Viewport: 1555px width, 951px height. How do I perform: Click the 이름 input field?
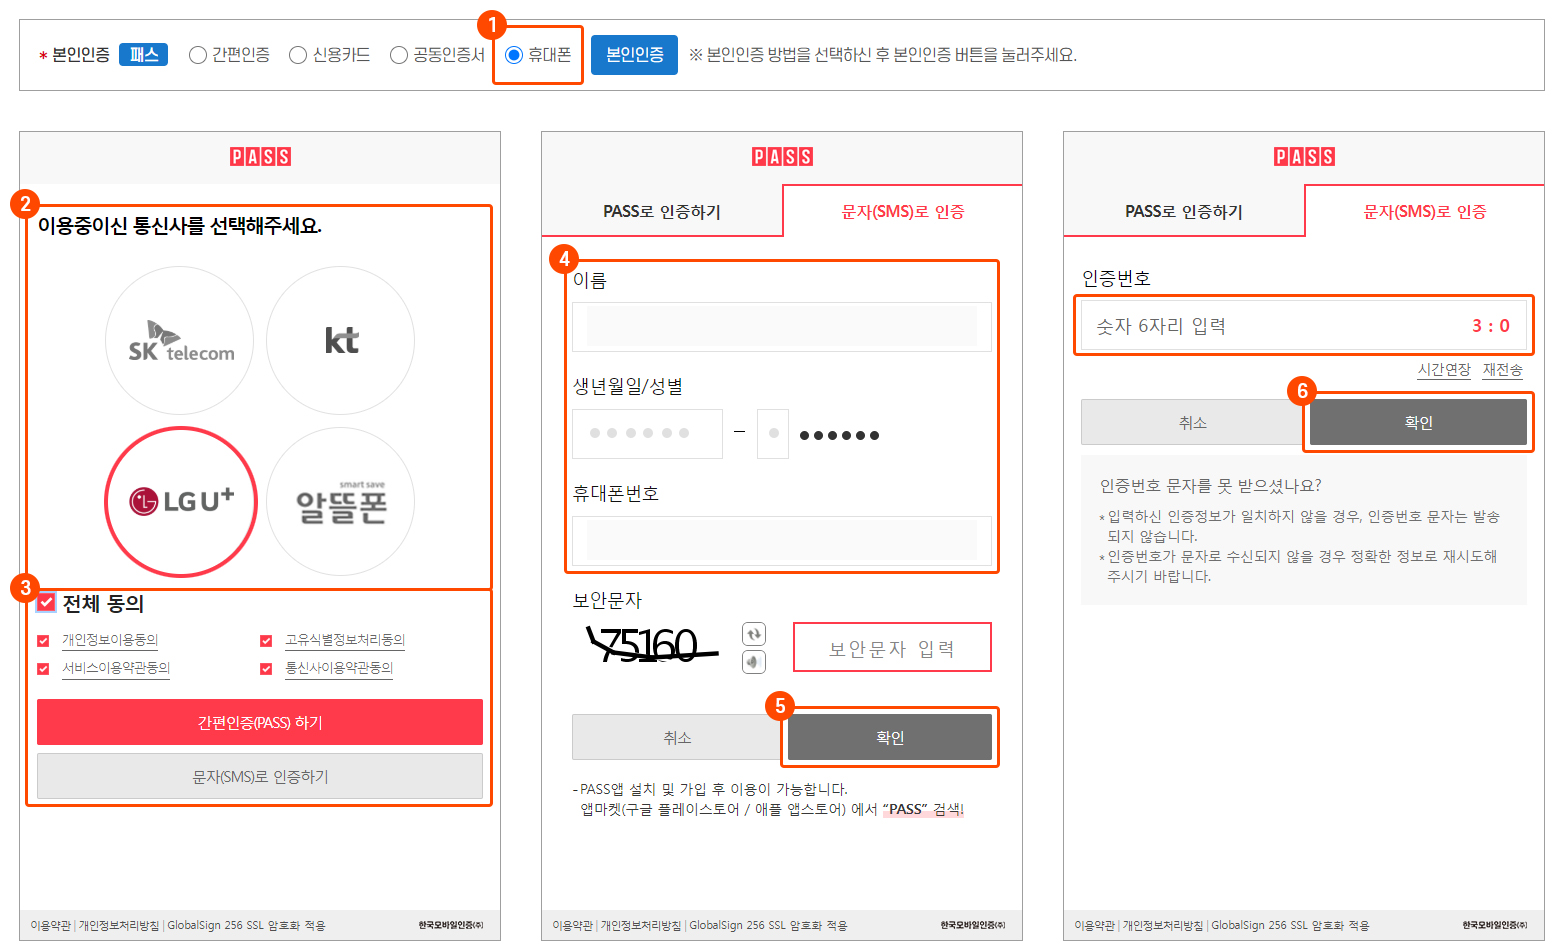782,327
